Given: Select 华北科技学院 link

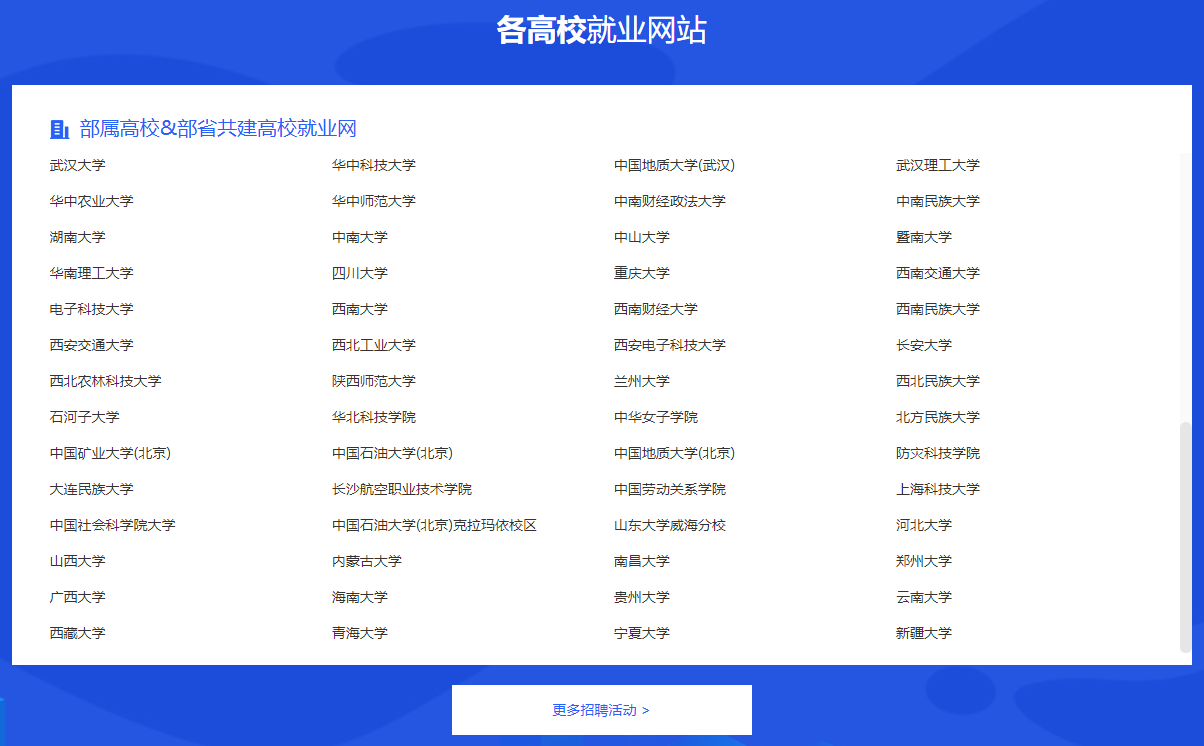Looking at the screenshot, I should pos(374,417).
